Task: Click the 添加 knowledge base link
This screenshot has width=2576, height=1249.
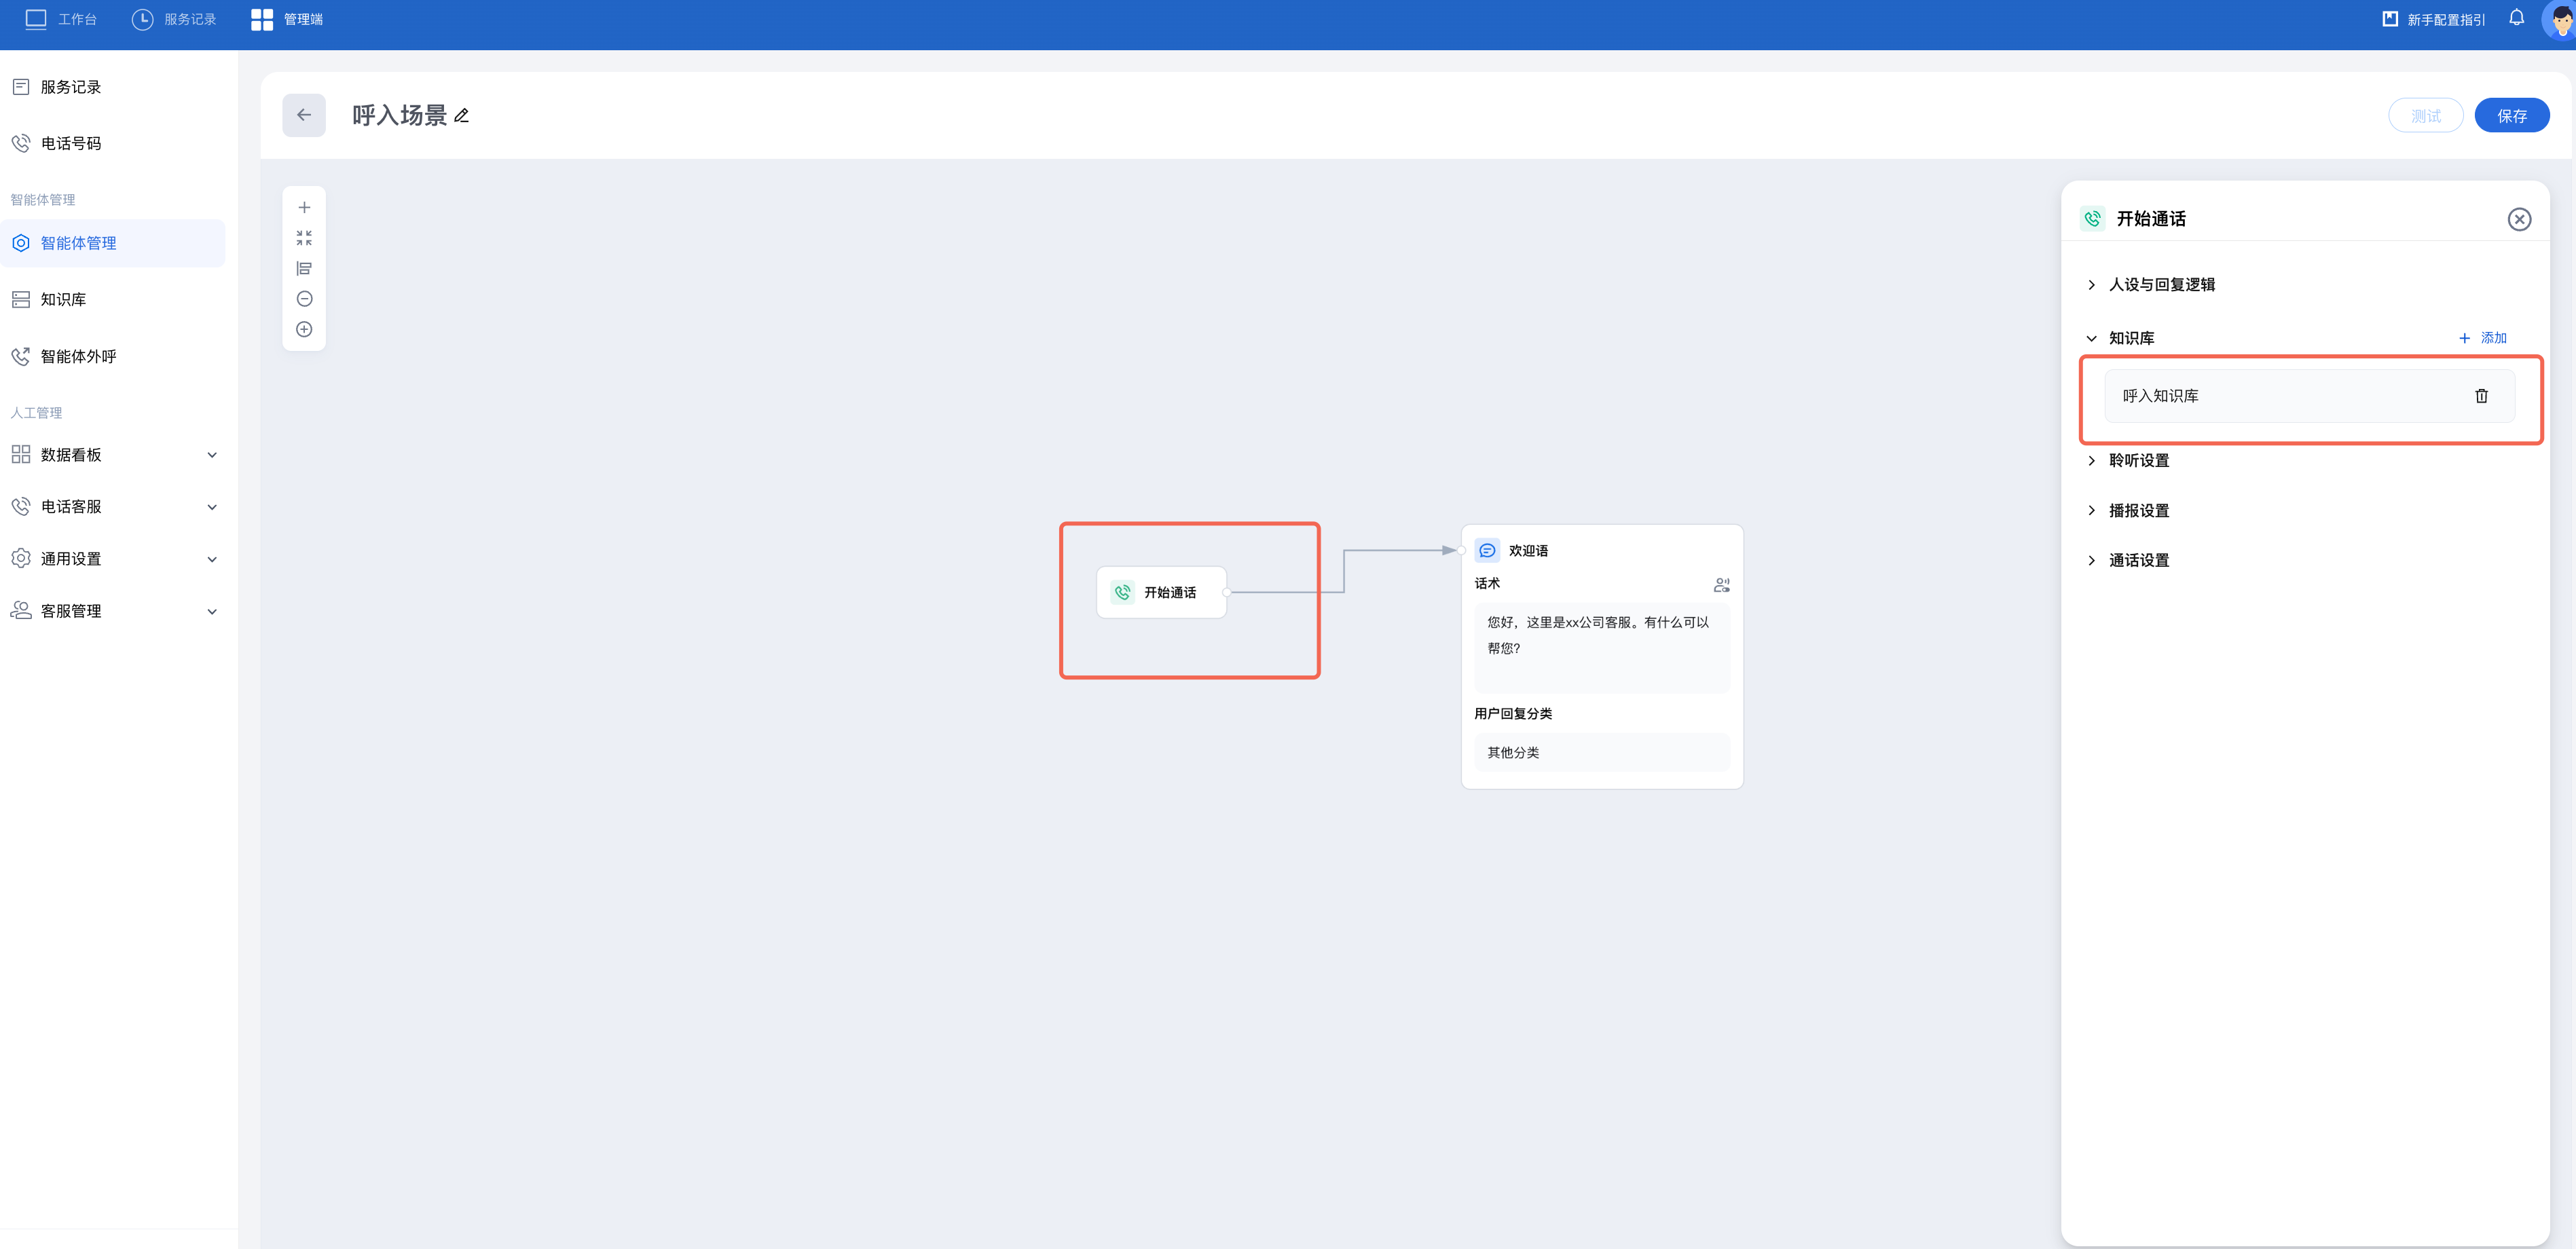Action: click(2482, 338)
